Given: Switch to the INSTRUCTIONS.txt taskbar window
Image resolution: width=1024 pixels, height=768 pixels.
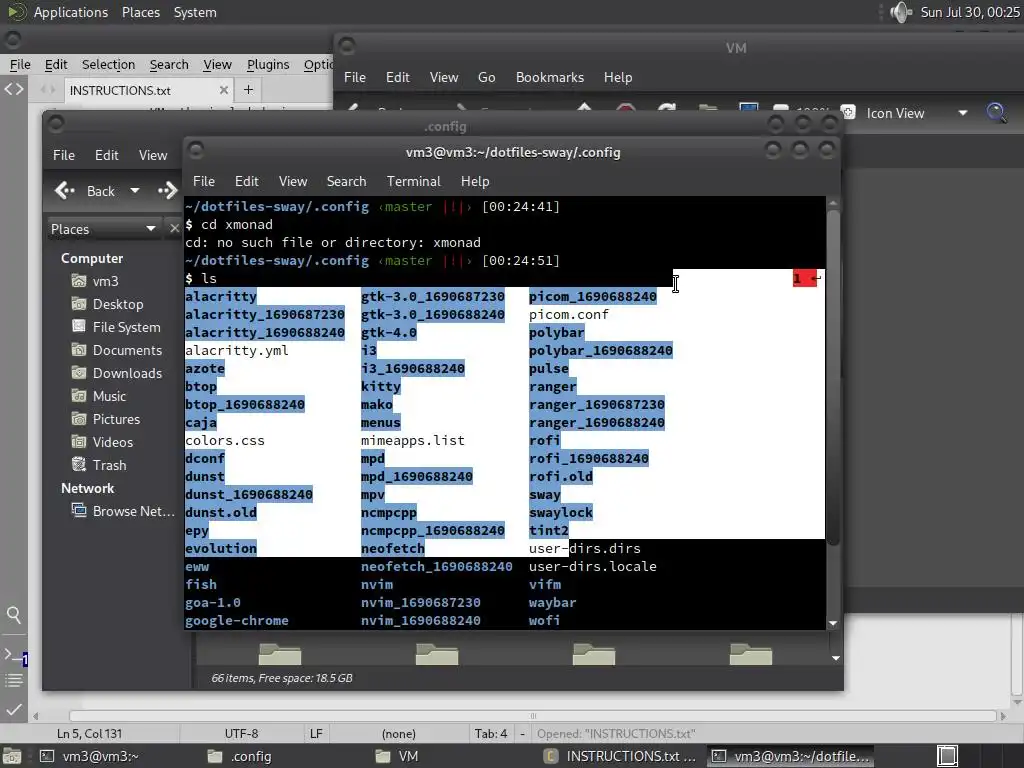Looking at the screenshot, I should click(x=620, y=756).
